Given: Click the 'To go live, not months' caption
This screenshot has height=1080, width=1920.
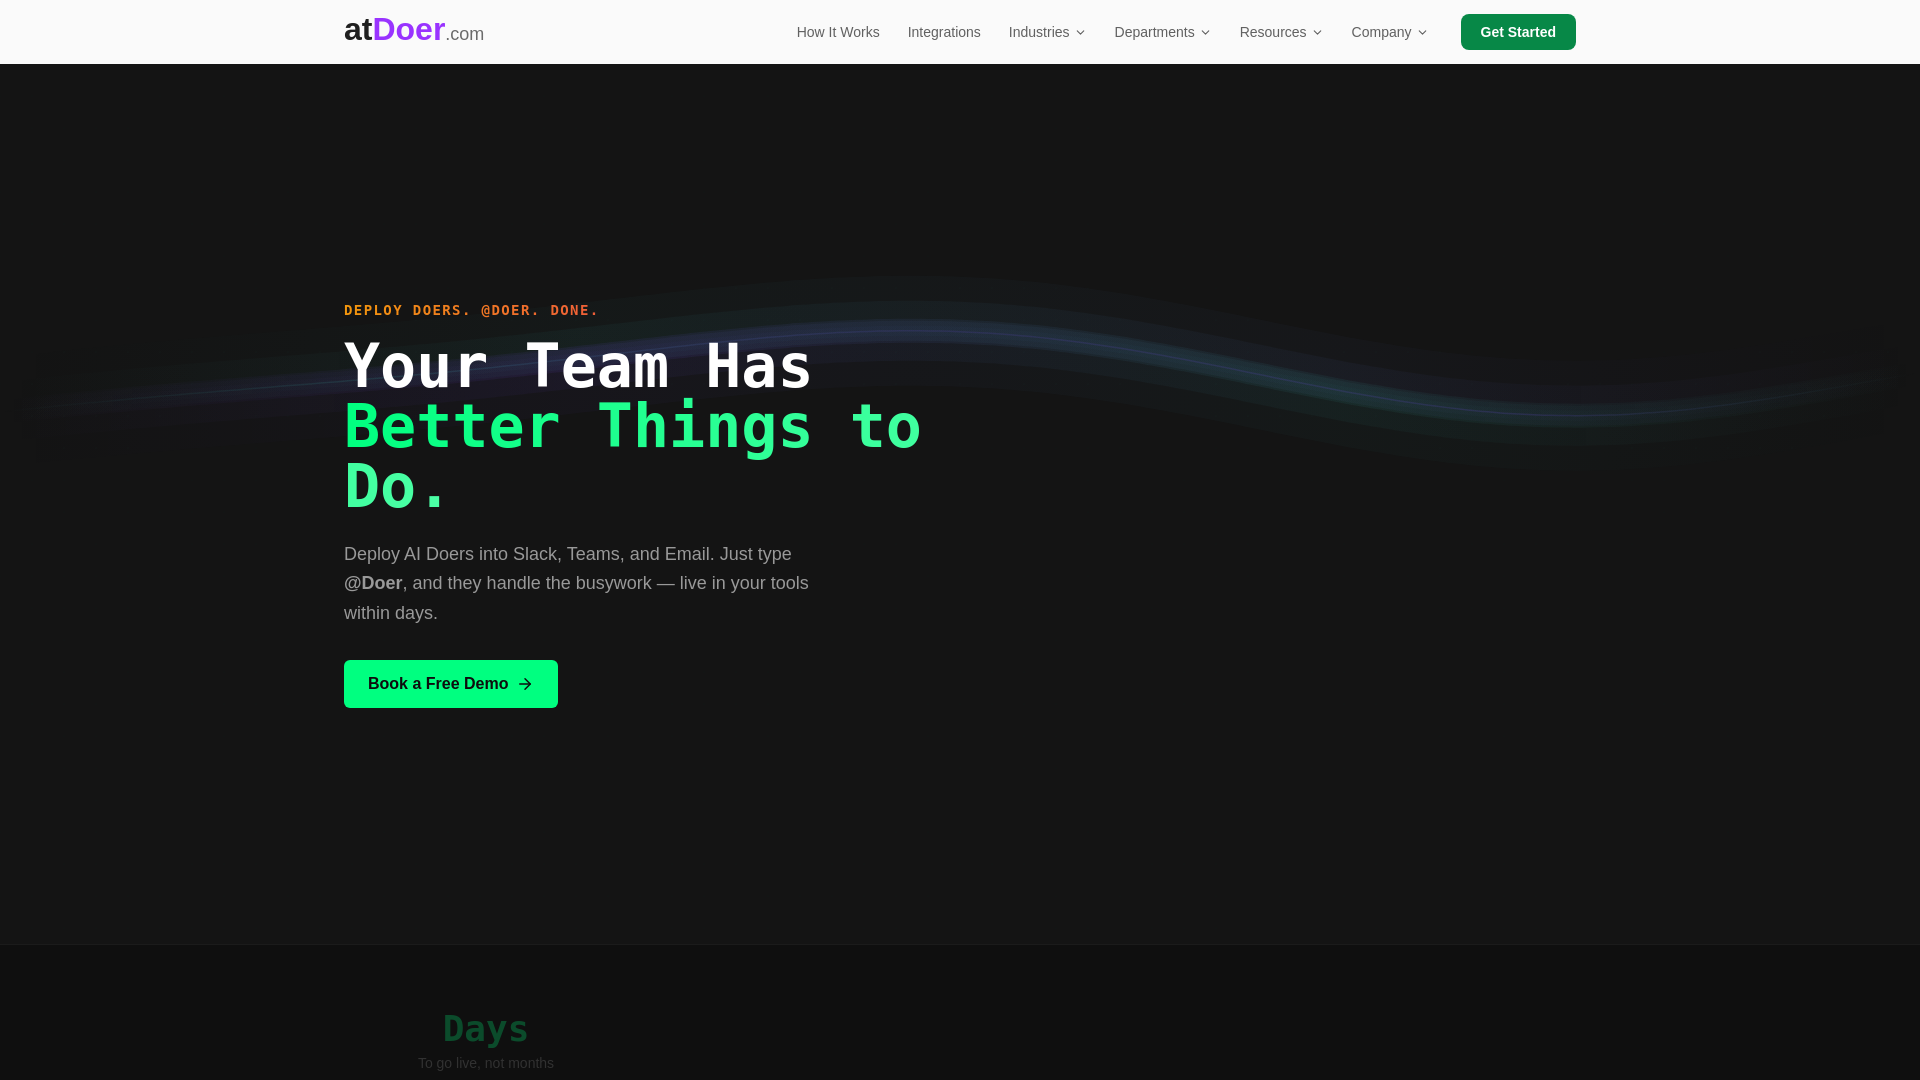Looking at the screenshot, I should (x=486, y=1063).
